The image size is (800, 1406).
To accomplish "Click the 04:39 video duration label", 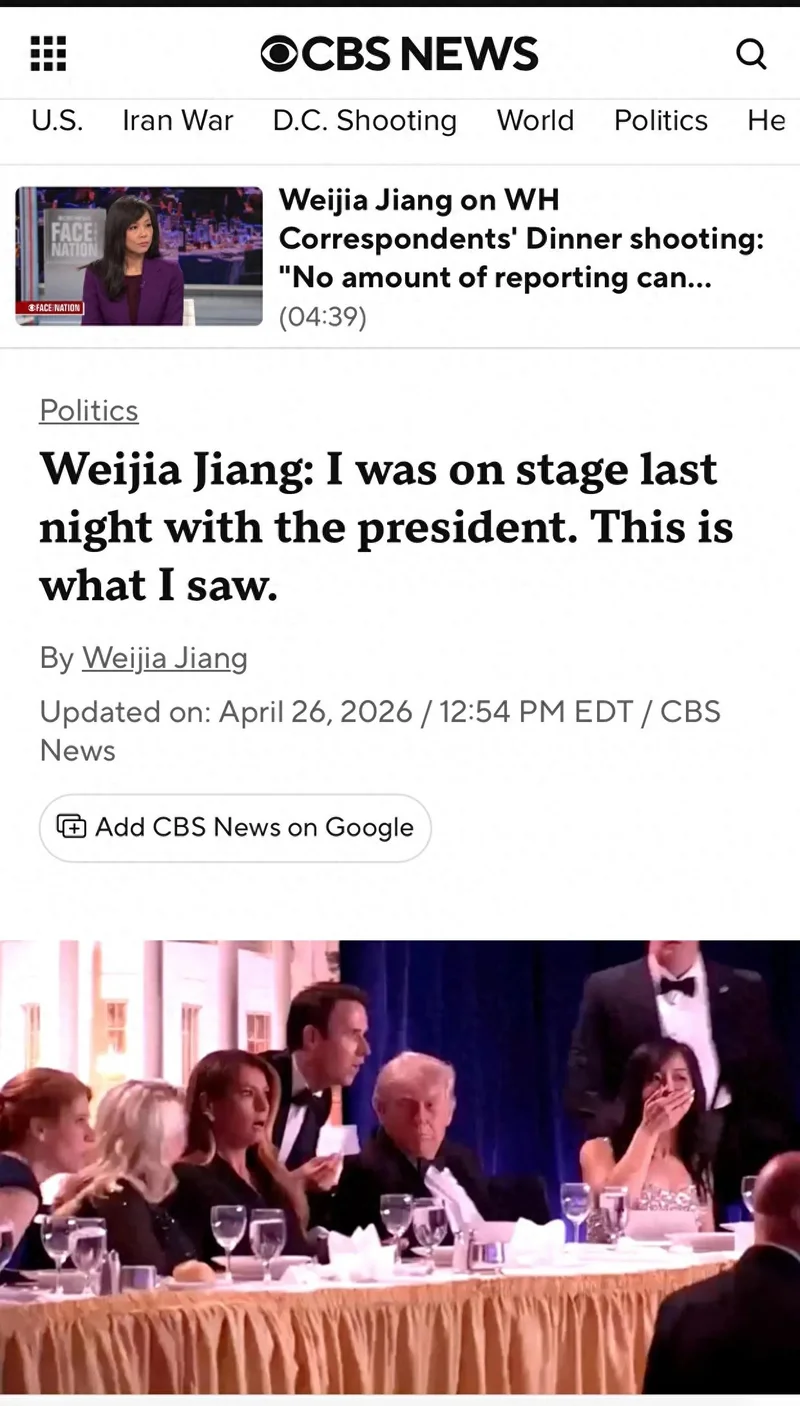I will click(322, 317).
